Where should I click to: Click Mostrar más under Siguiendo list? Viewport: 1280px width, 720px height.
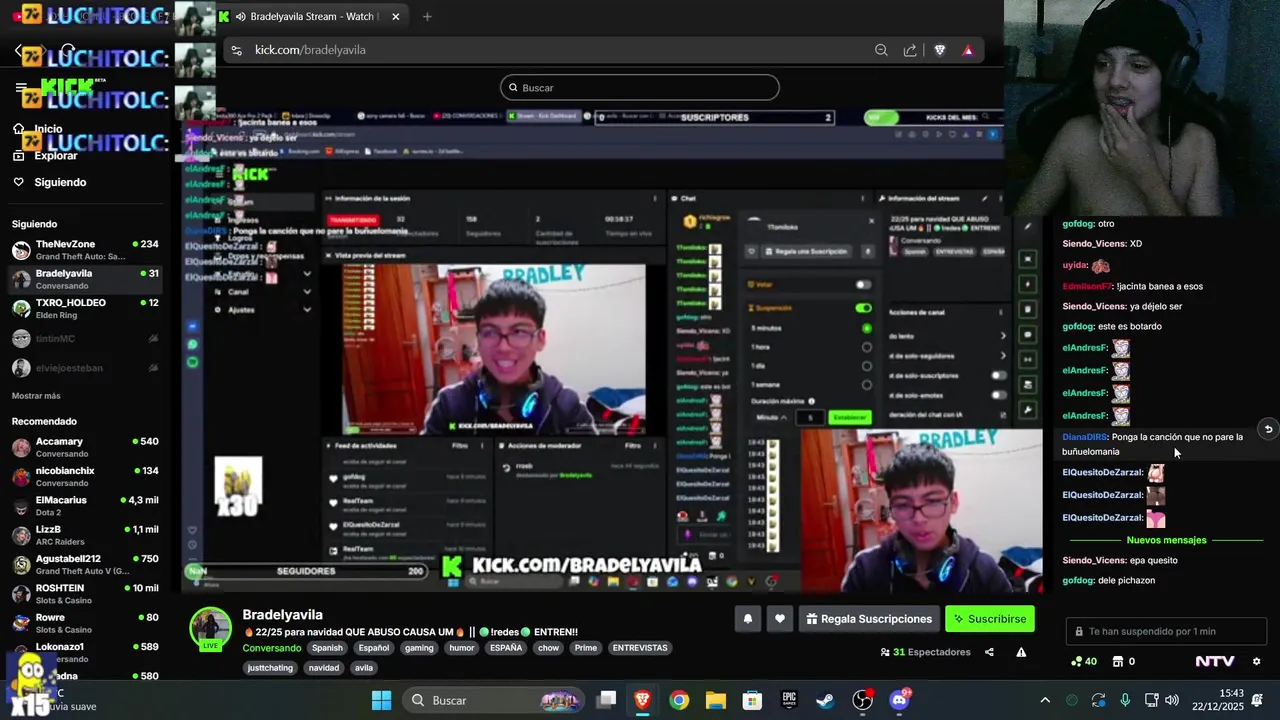tap(36, 396)
